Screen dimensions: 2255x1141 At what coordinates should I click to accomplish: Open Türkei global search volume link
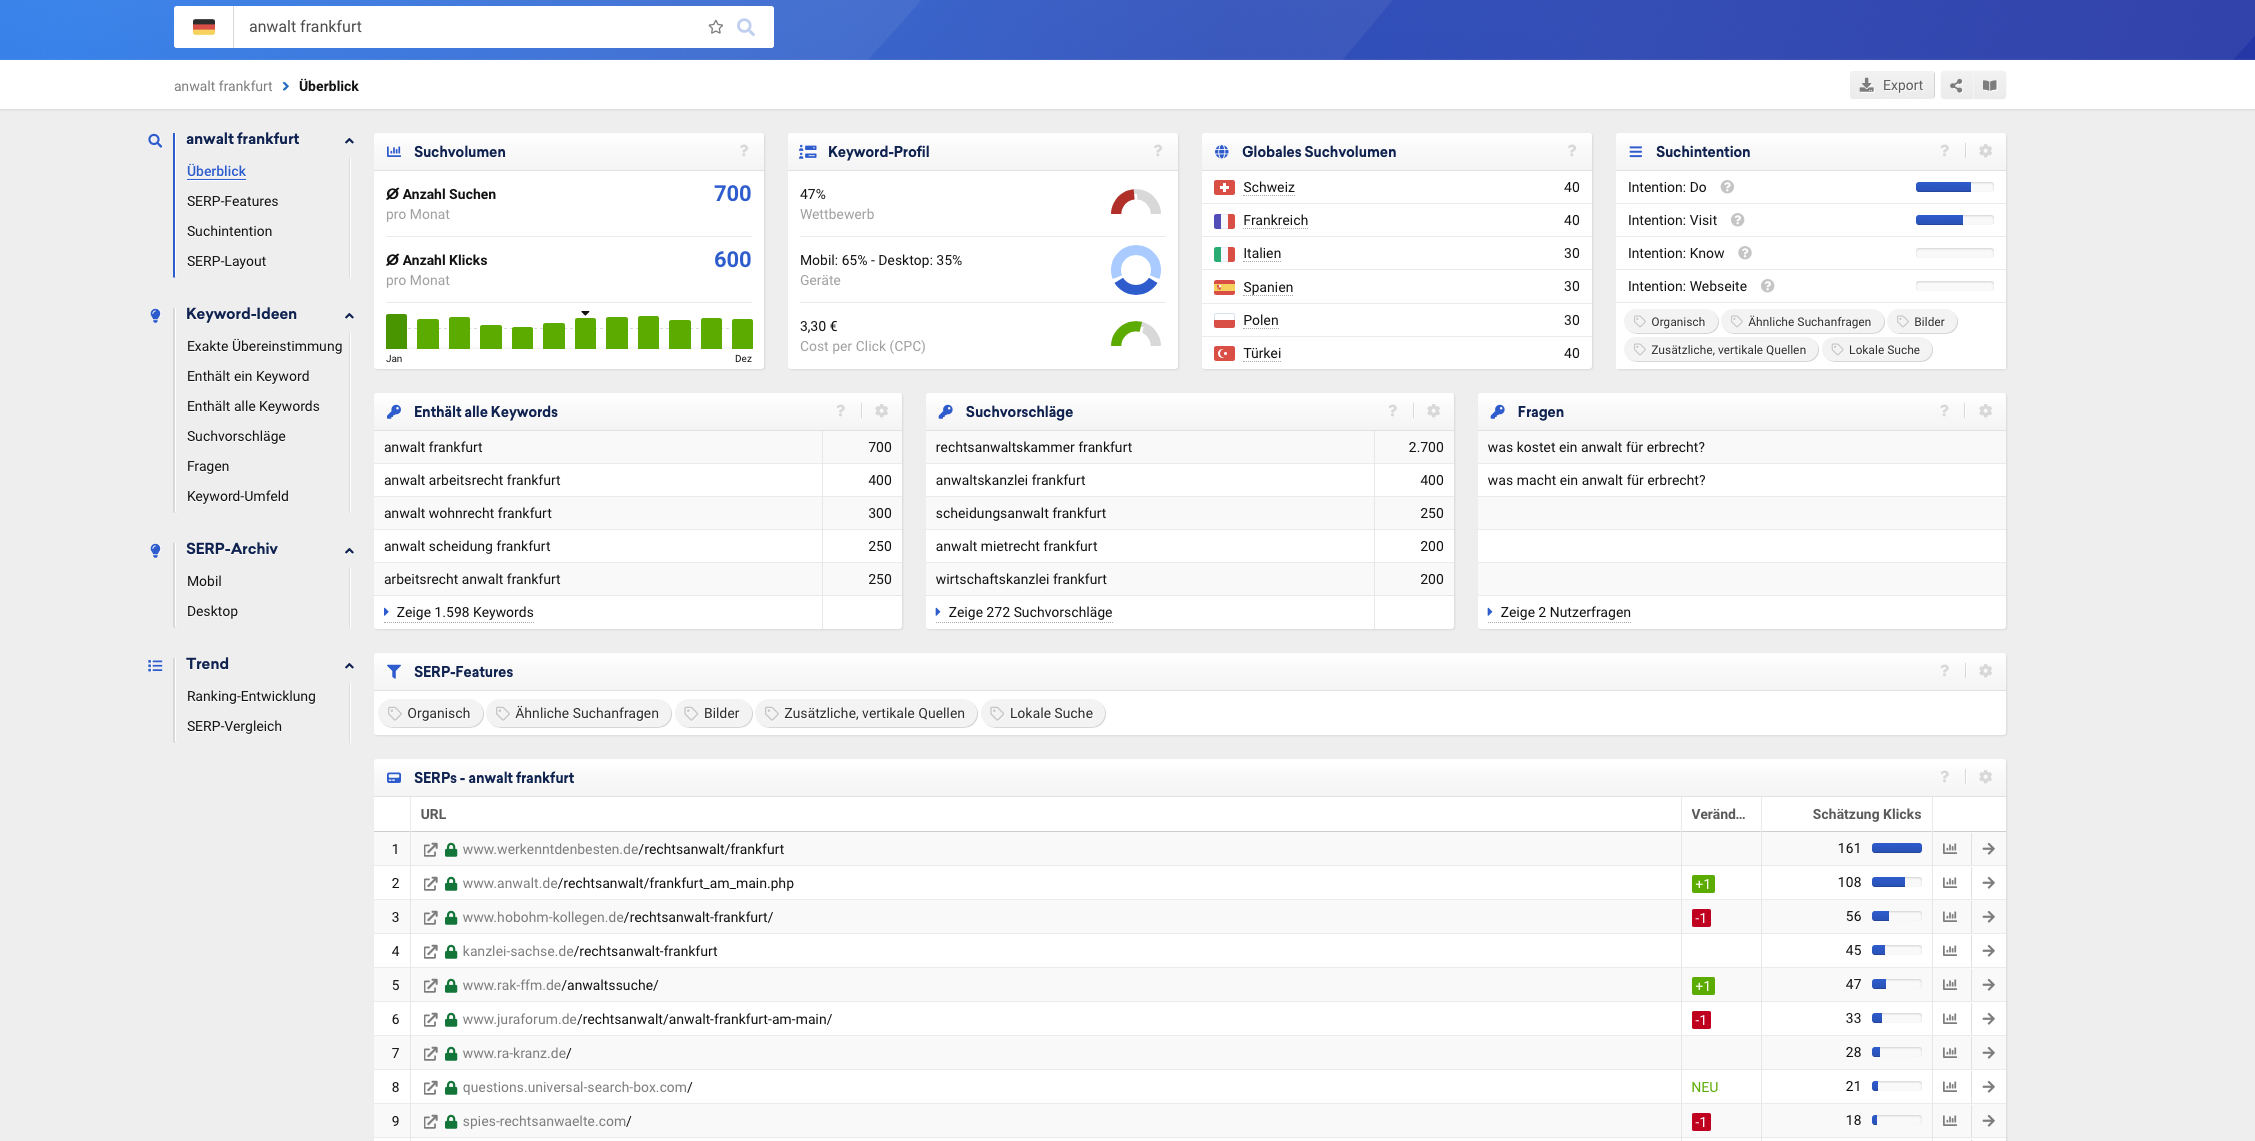point(1262,353)
